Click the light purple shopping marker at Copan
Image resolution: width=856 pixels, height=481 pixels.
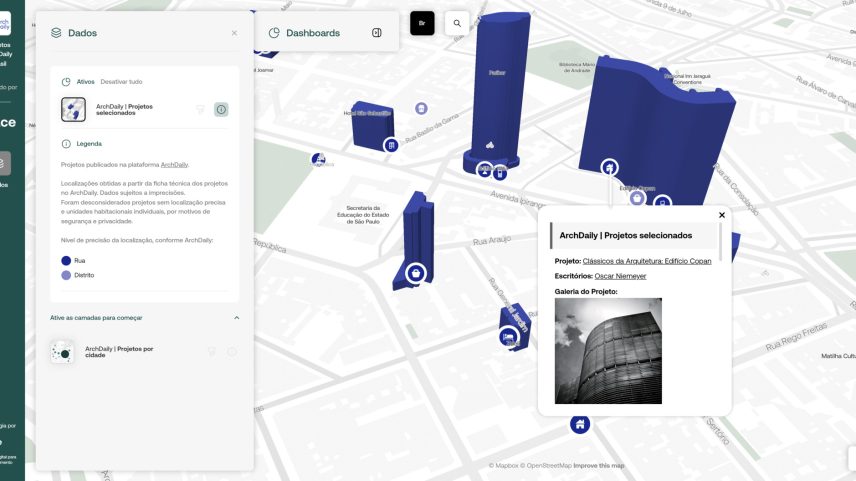pyautogui.click(x=637, y=198)
